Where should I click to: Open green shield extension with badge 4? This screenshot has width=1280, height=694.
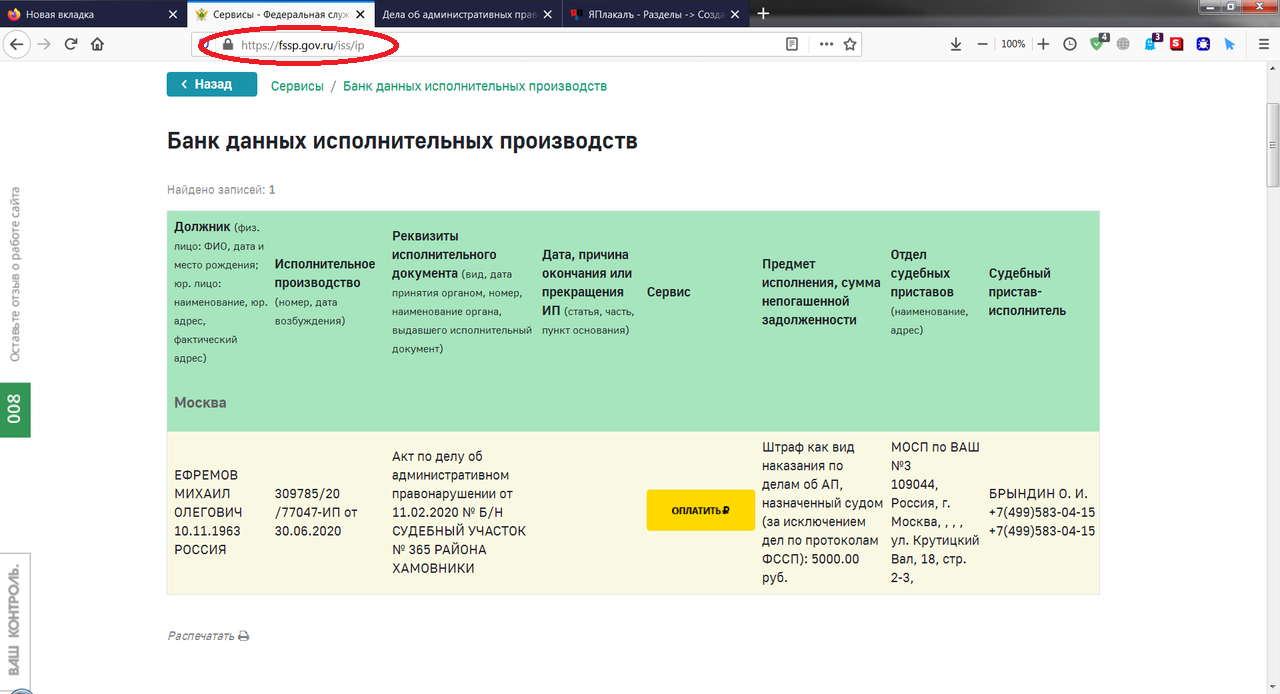click(x=1097, y=44)
